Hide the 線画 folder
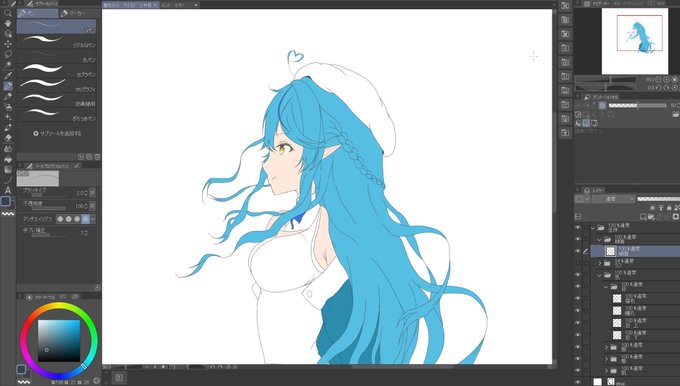Image resolution: width=680 pixels, height=386 pixels. click(578, 239)
